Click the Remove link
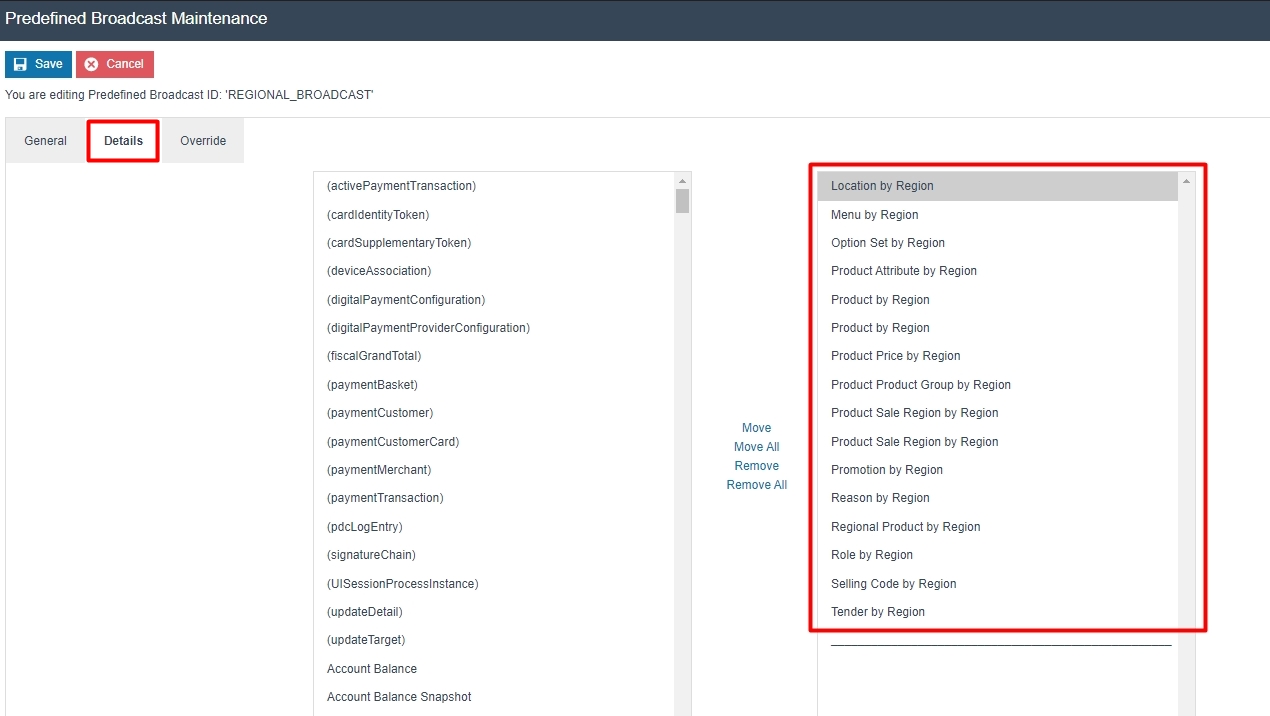The width and height of the screenshot is (1270, 716). click(x=756, y=465)
